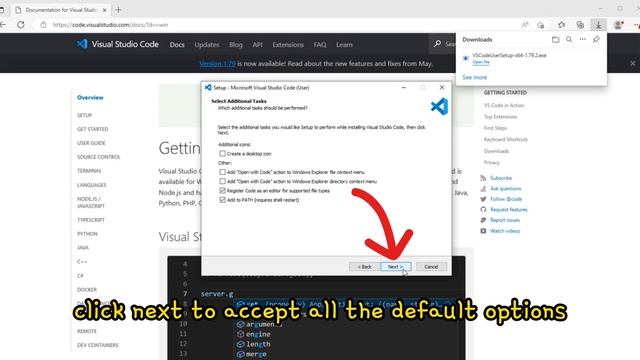
Task: Enable Open with Code file context menu
Action: pos(222,172)
